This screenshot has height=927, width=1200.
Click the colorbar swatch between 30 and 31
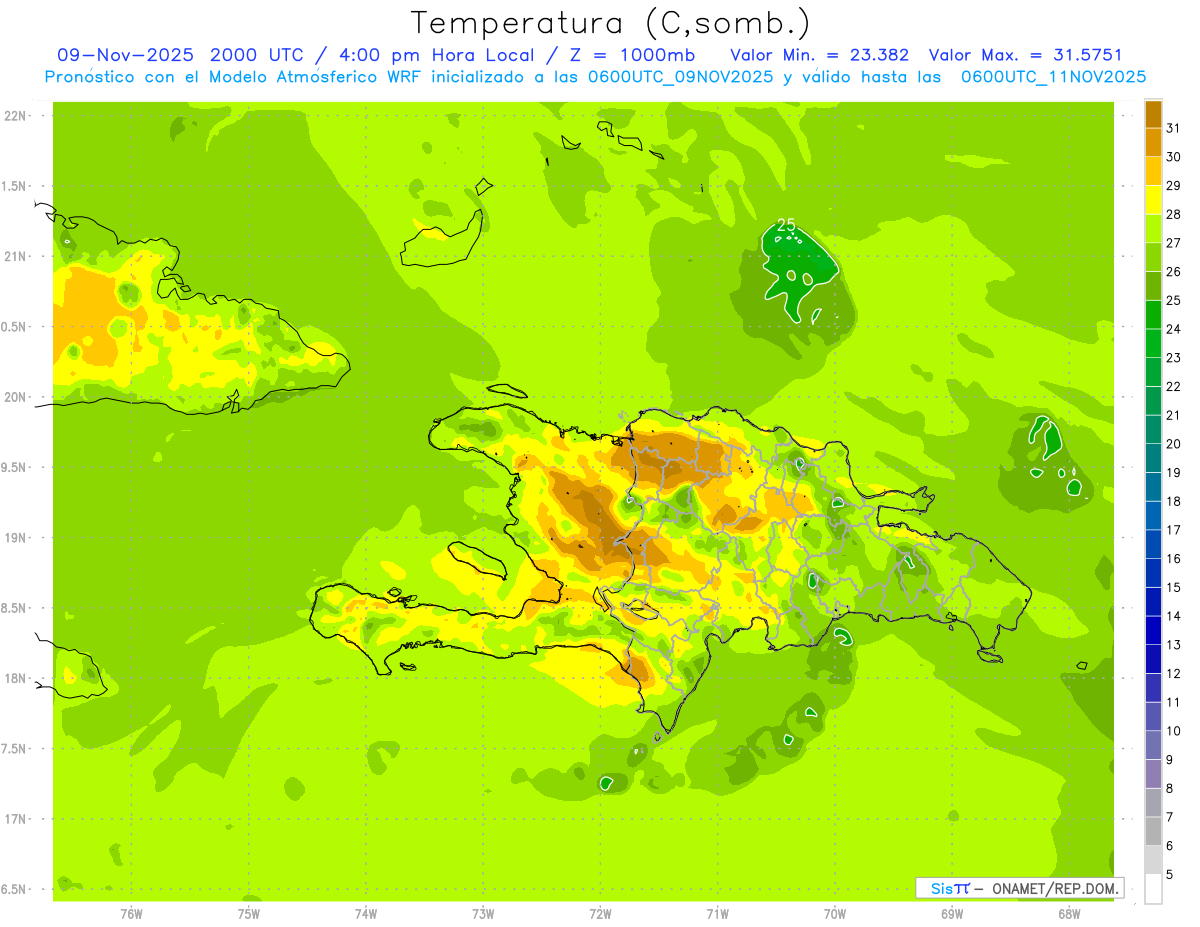(1153, 143)
